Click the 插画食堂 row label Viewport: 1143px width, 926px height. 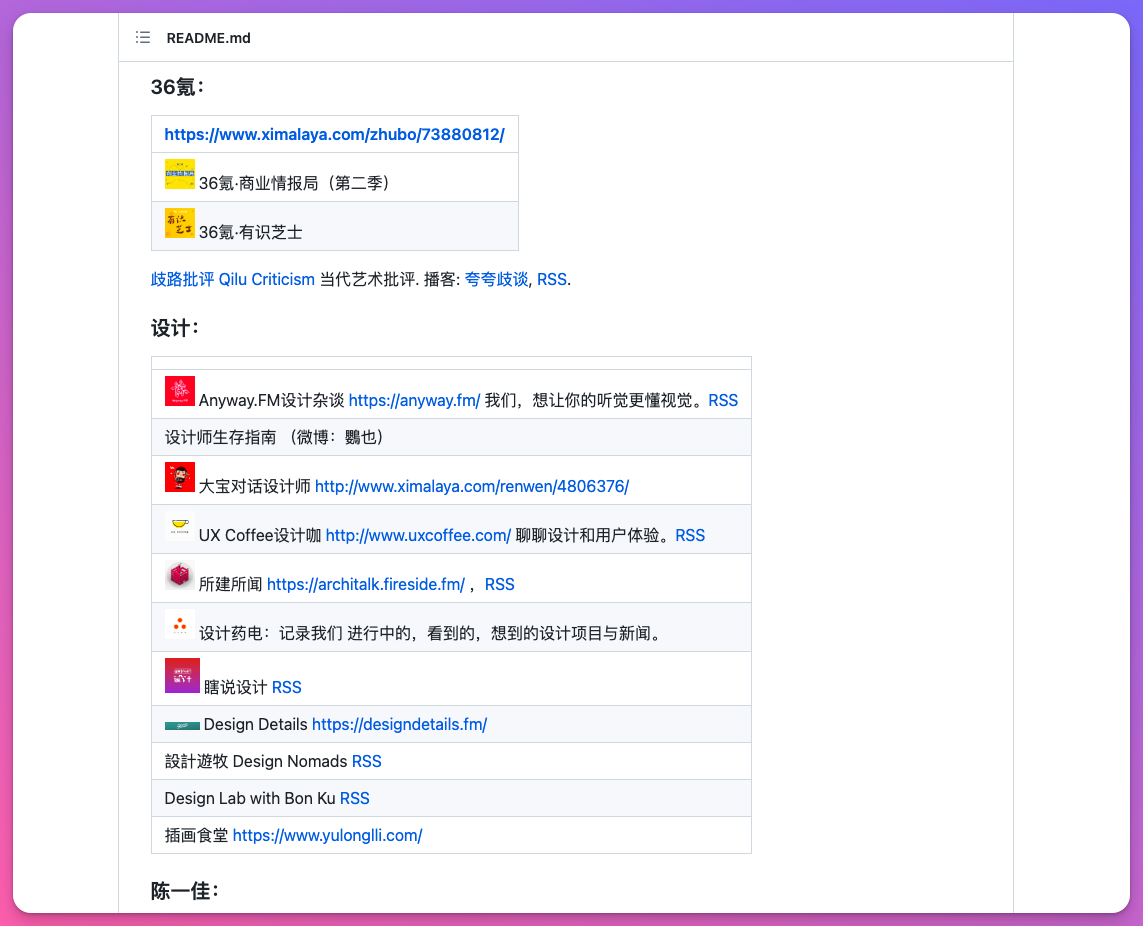click(x=196, y=836)
